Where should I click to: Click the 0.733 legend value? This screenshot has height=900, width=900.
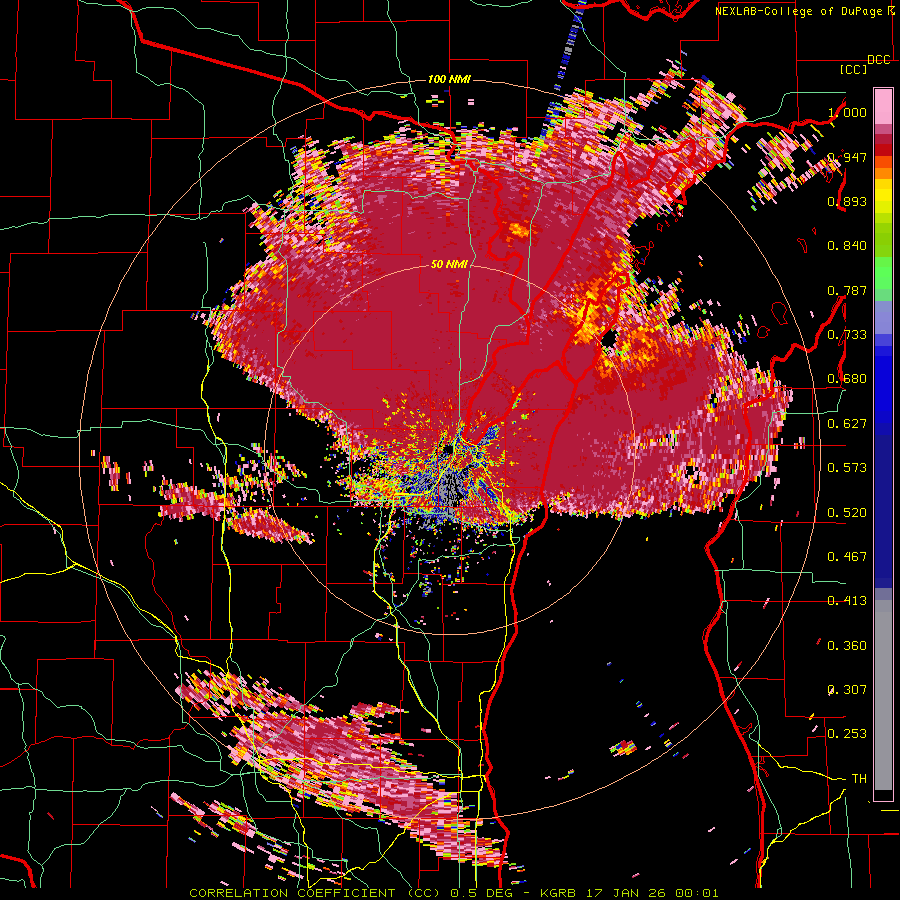pyautogui.click(x=847, y=335)
